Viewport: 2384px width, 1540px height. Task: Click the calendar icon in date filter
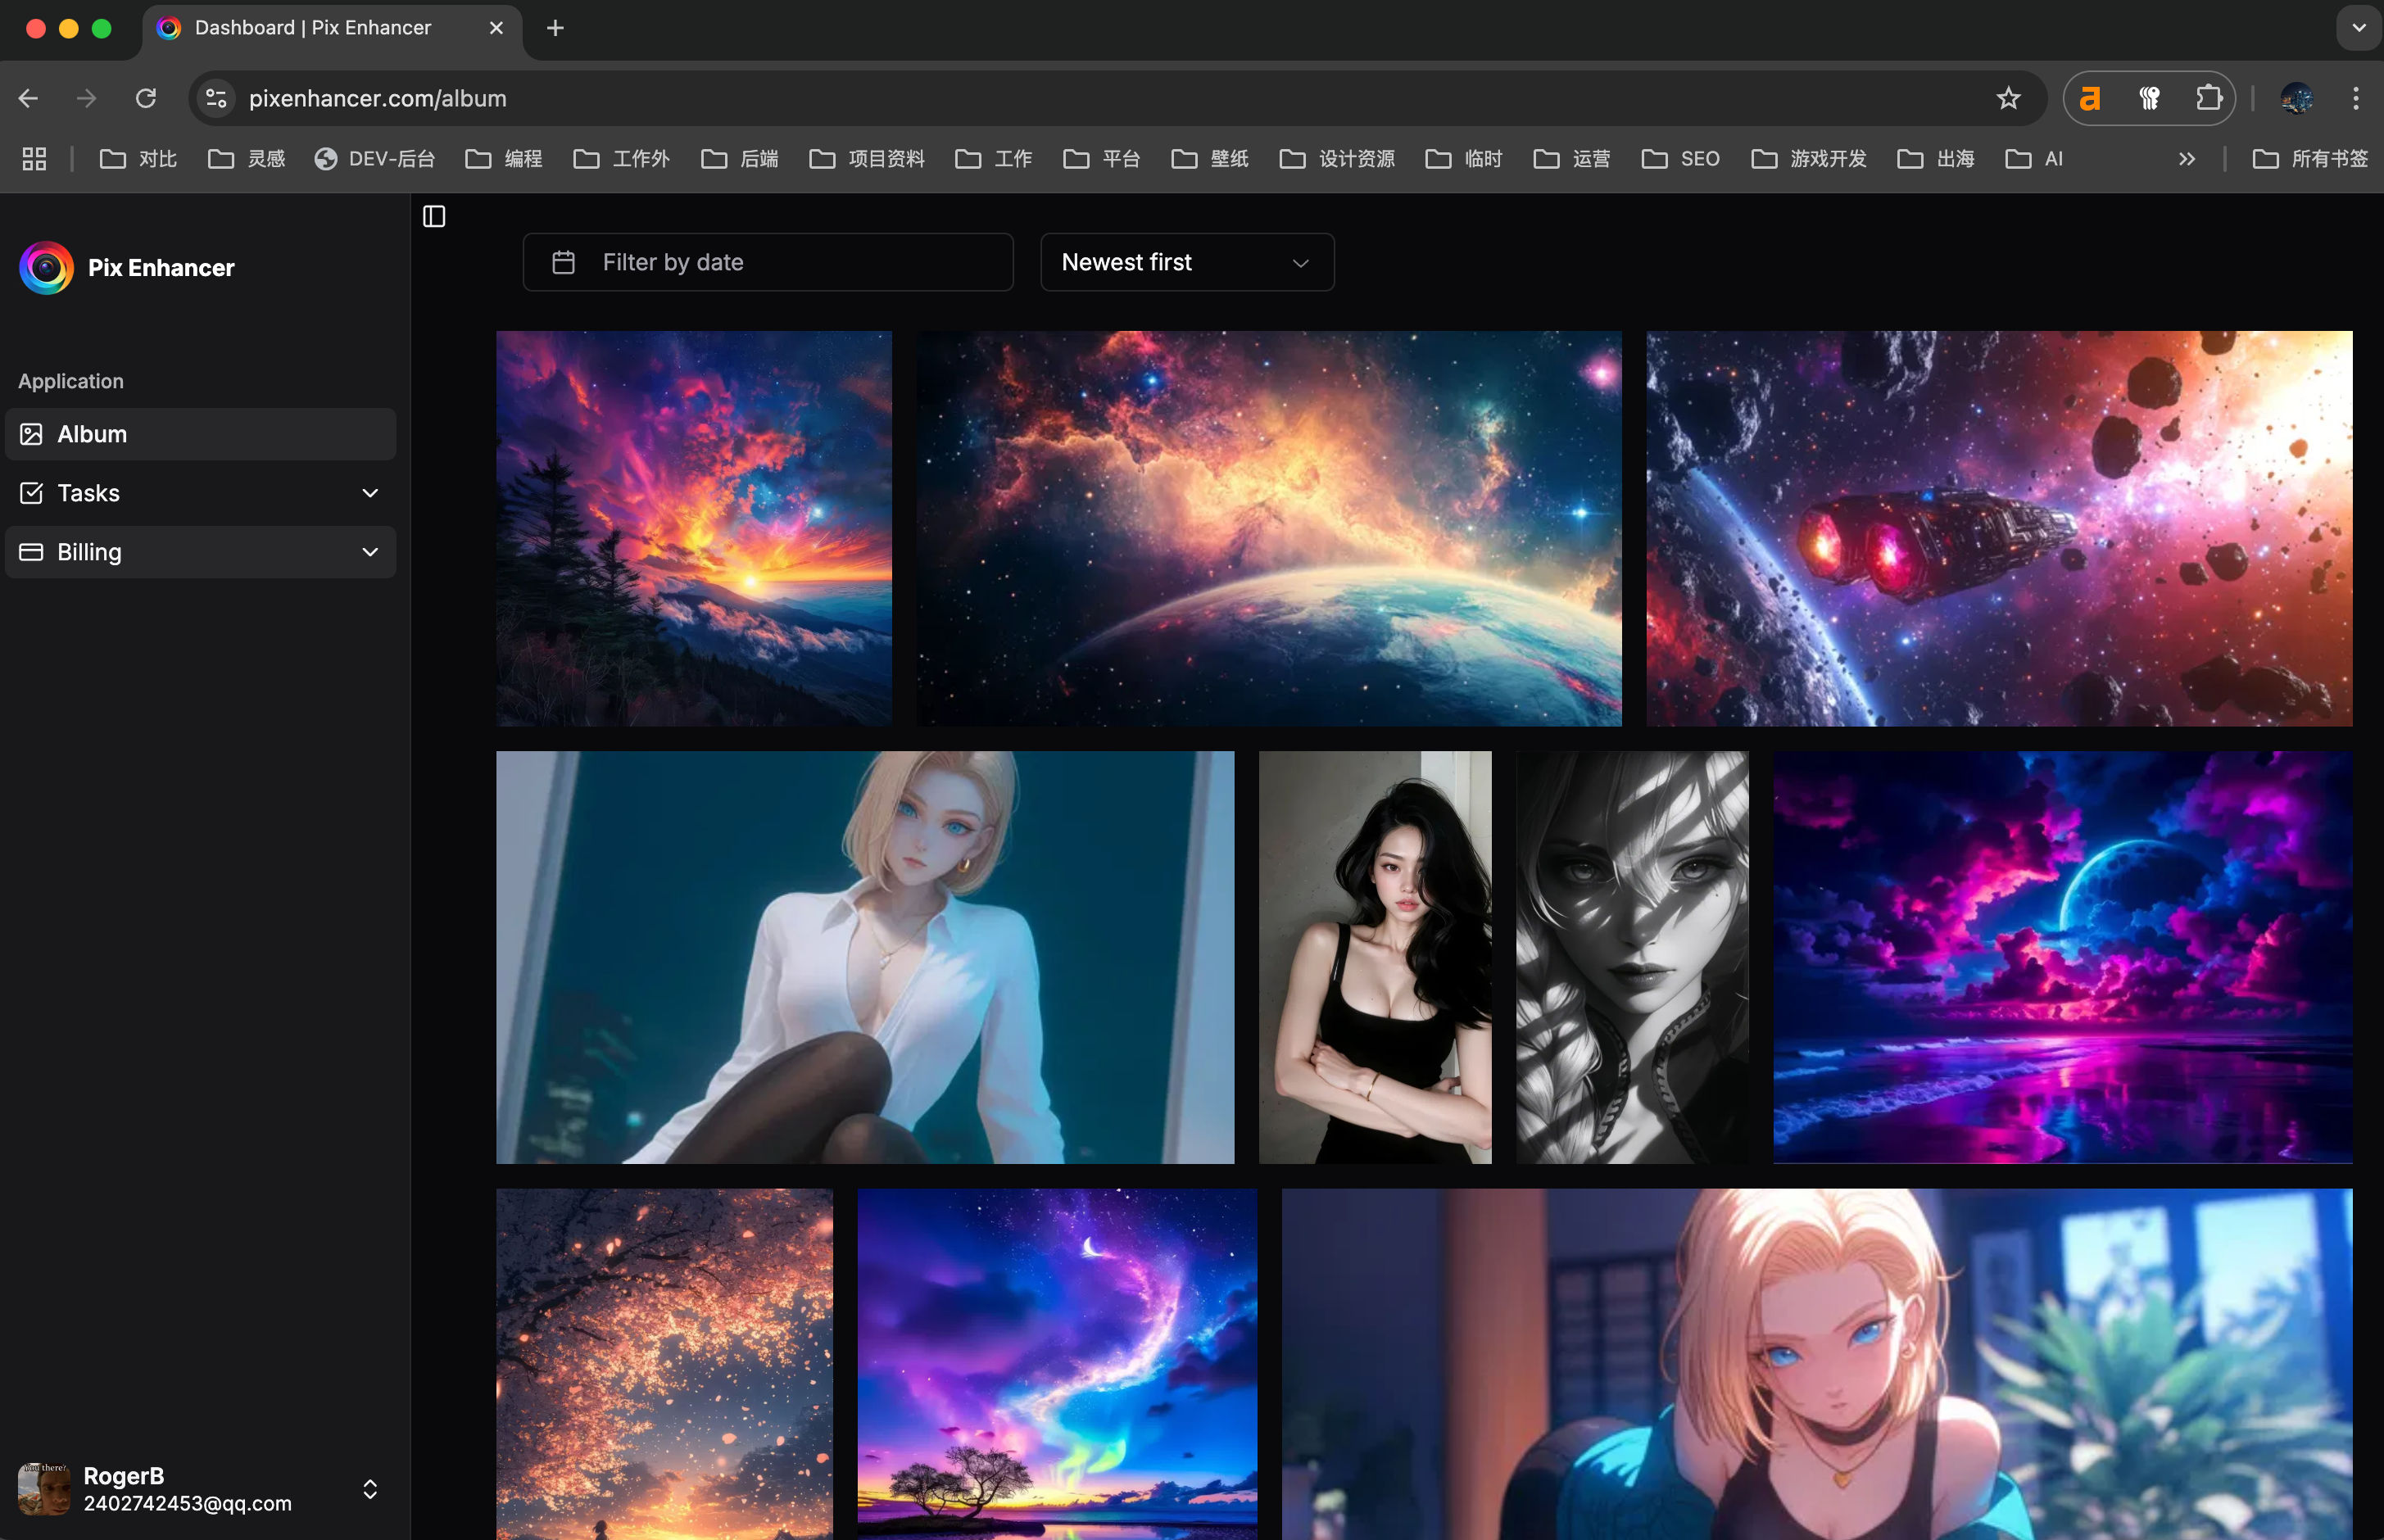563,262
